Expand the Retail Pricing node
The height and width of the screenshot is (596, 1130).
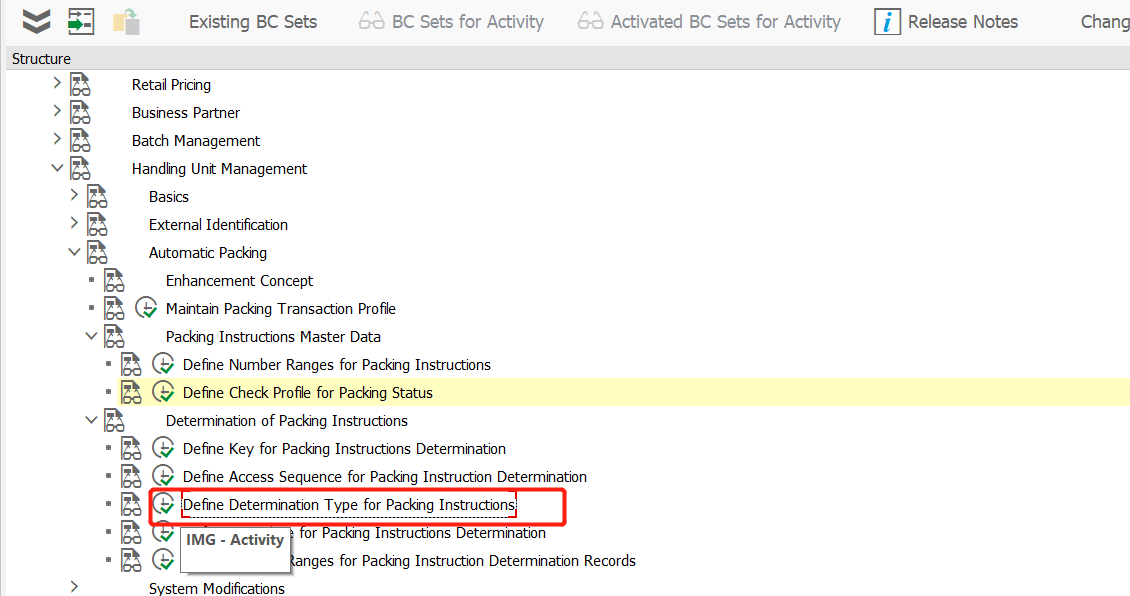coord(57,84)
